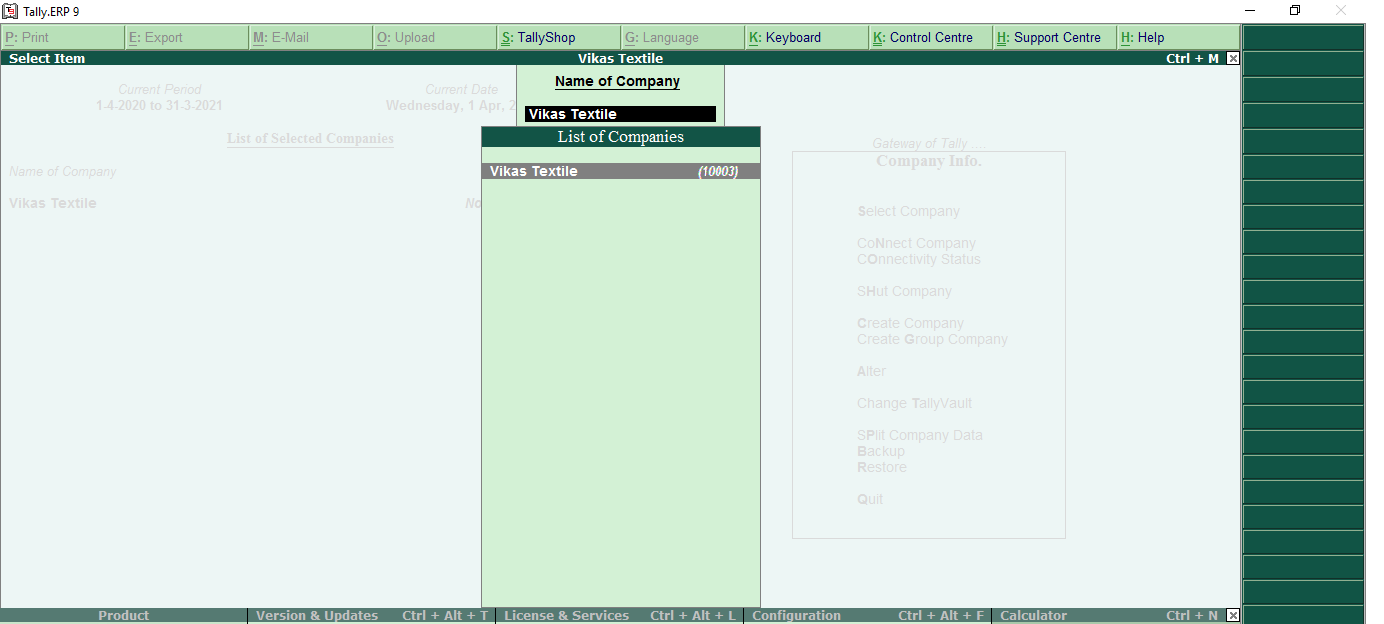Open Calculator in bottom bar
Viewport: 1384px width, 624px height.
pyautogui.click(x=1110, y=616)
